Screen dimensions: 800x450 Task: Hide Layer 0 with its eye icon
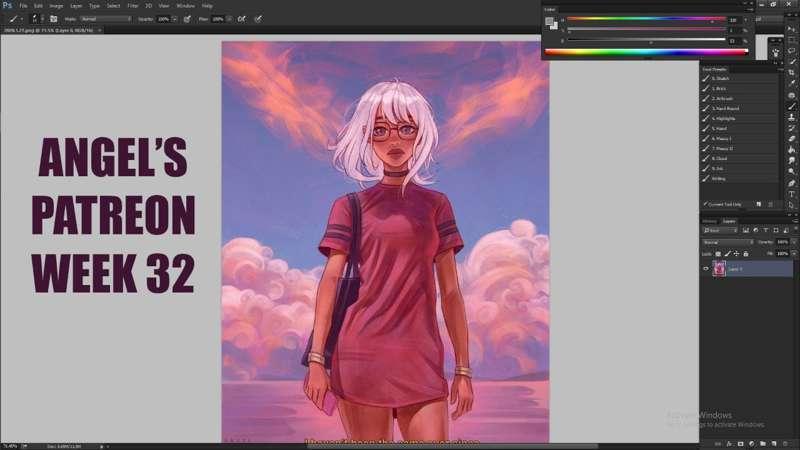click(706, 268)
